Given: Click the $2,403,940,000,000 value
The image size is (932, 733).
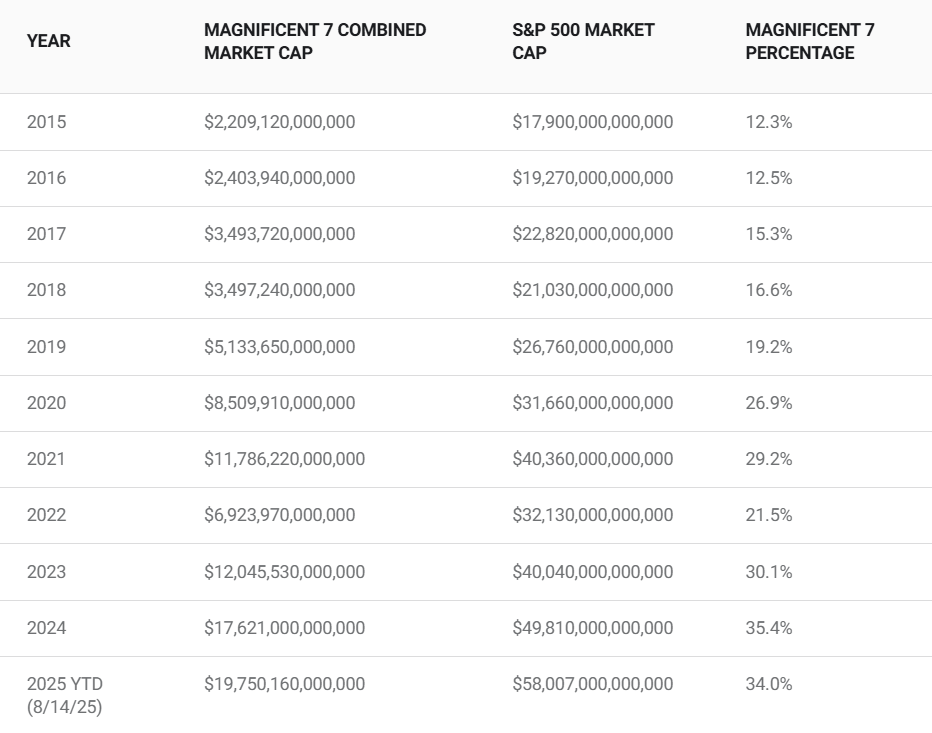Looking at the screenshot, I should point(279,178).
